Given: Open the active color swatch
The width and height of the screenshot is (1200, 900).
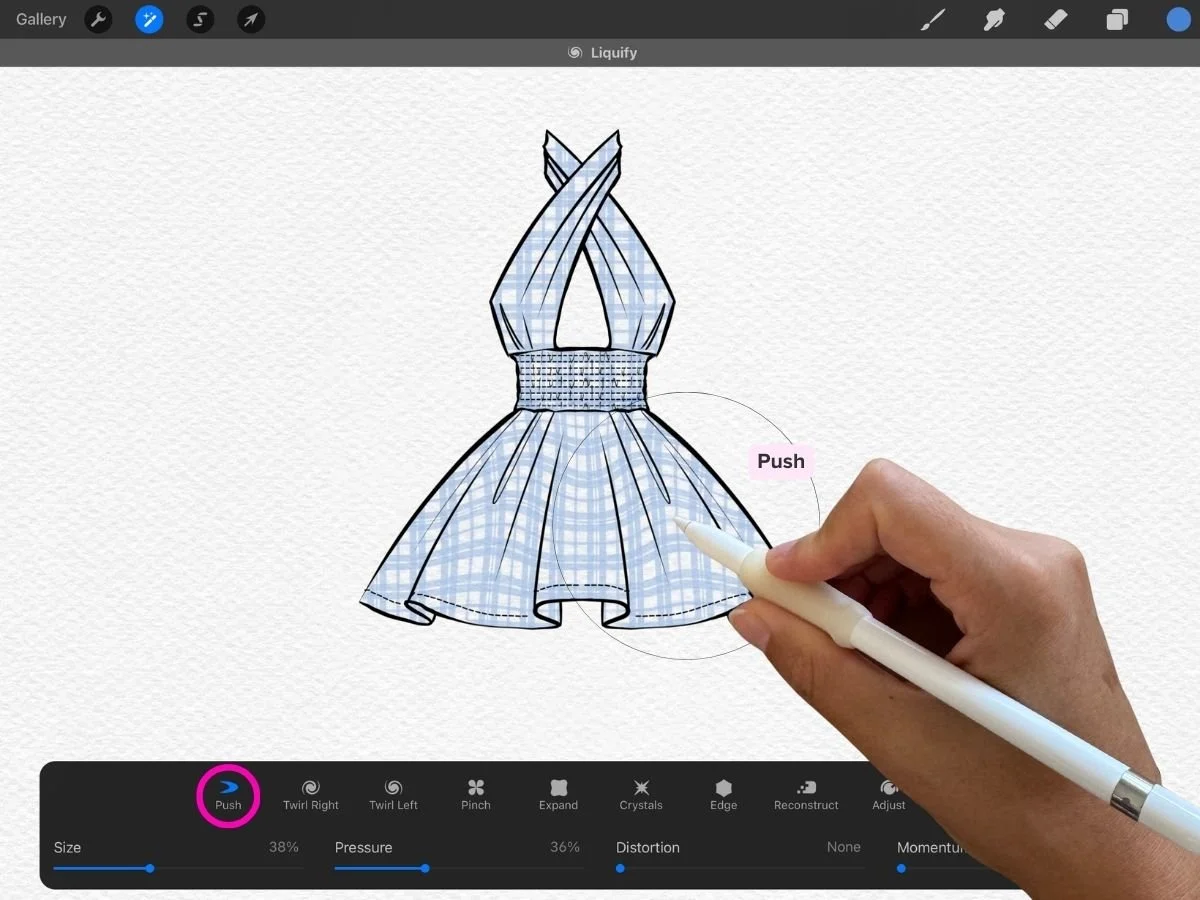Looking at the screenshot, I should click(1178, 19).
